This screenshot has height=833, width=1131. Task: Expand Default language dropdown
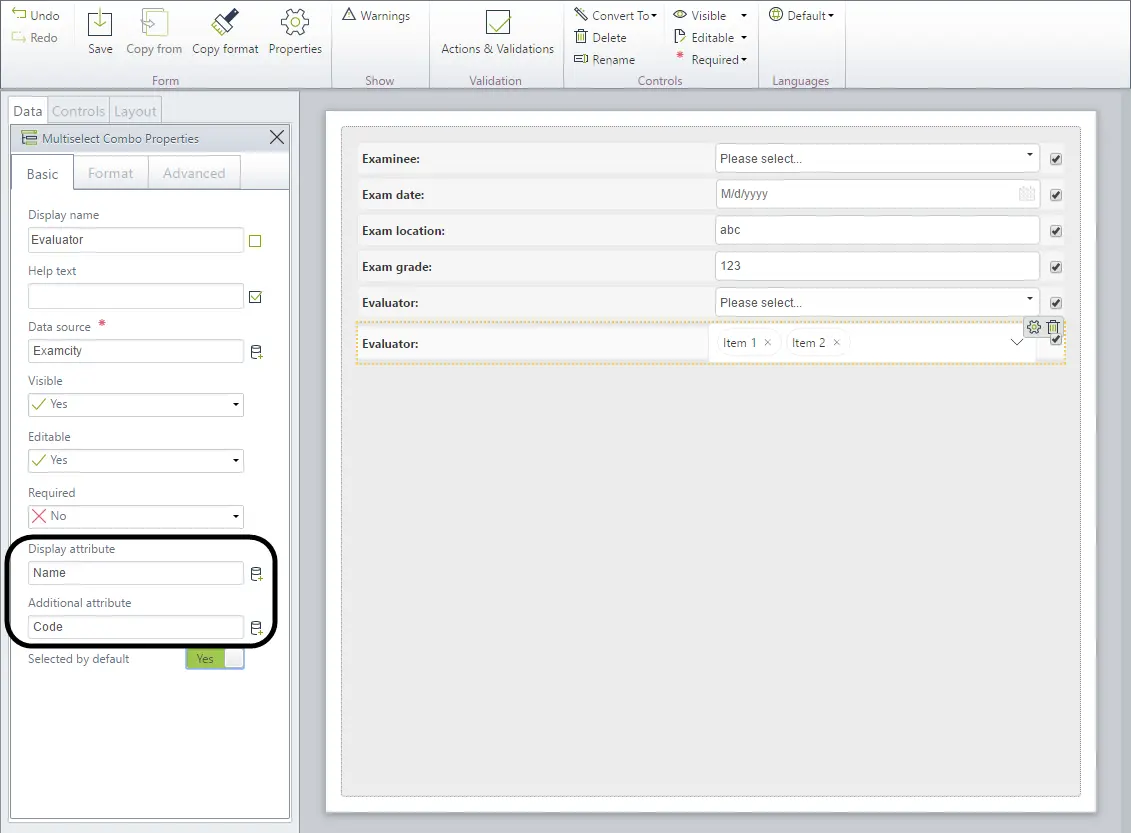(x=801, y=15)
